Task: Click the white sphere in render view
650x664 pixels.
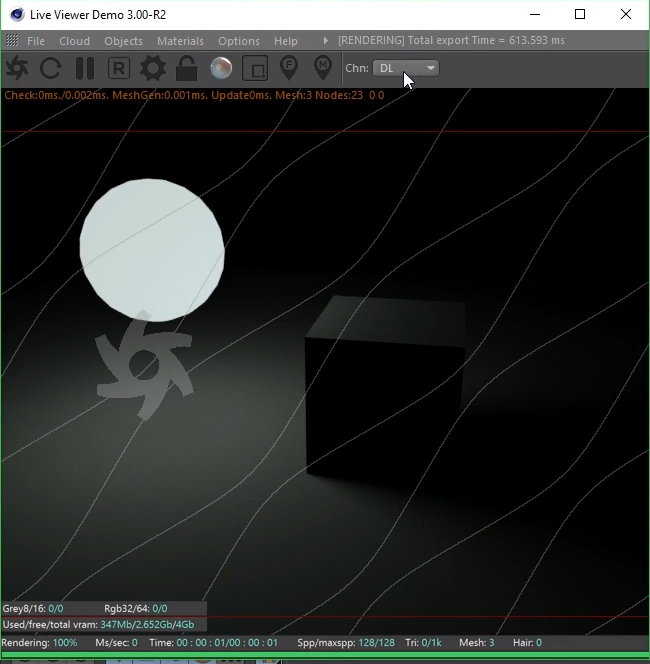Action: coord(152,250)
